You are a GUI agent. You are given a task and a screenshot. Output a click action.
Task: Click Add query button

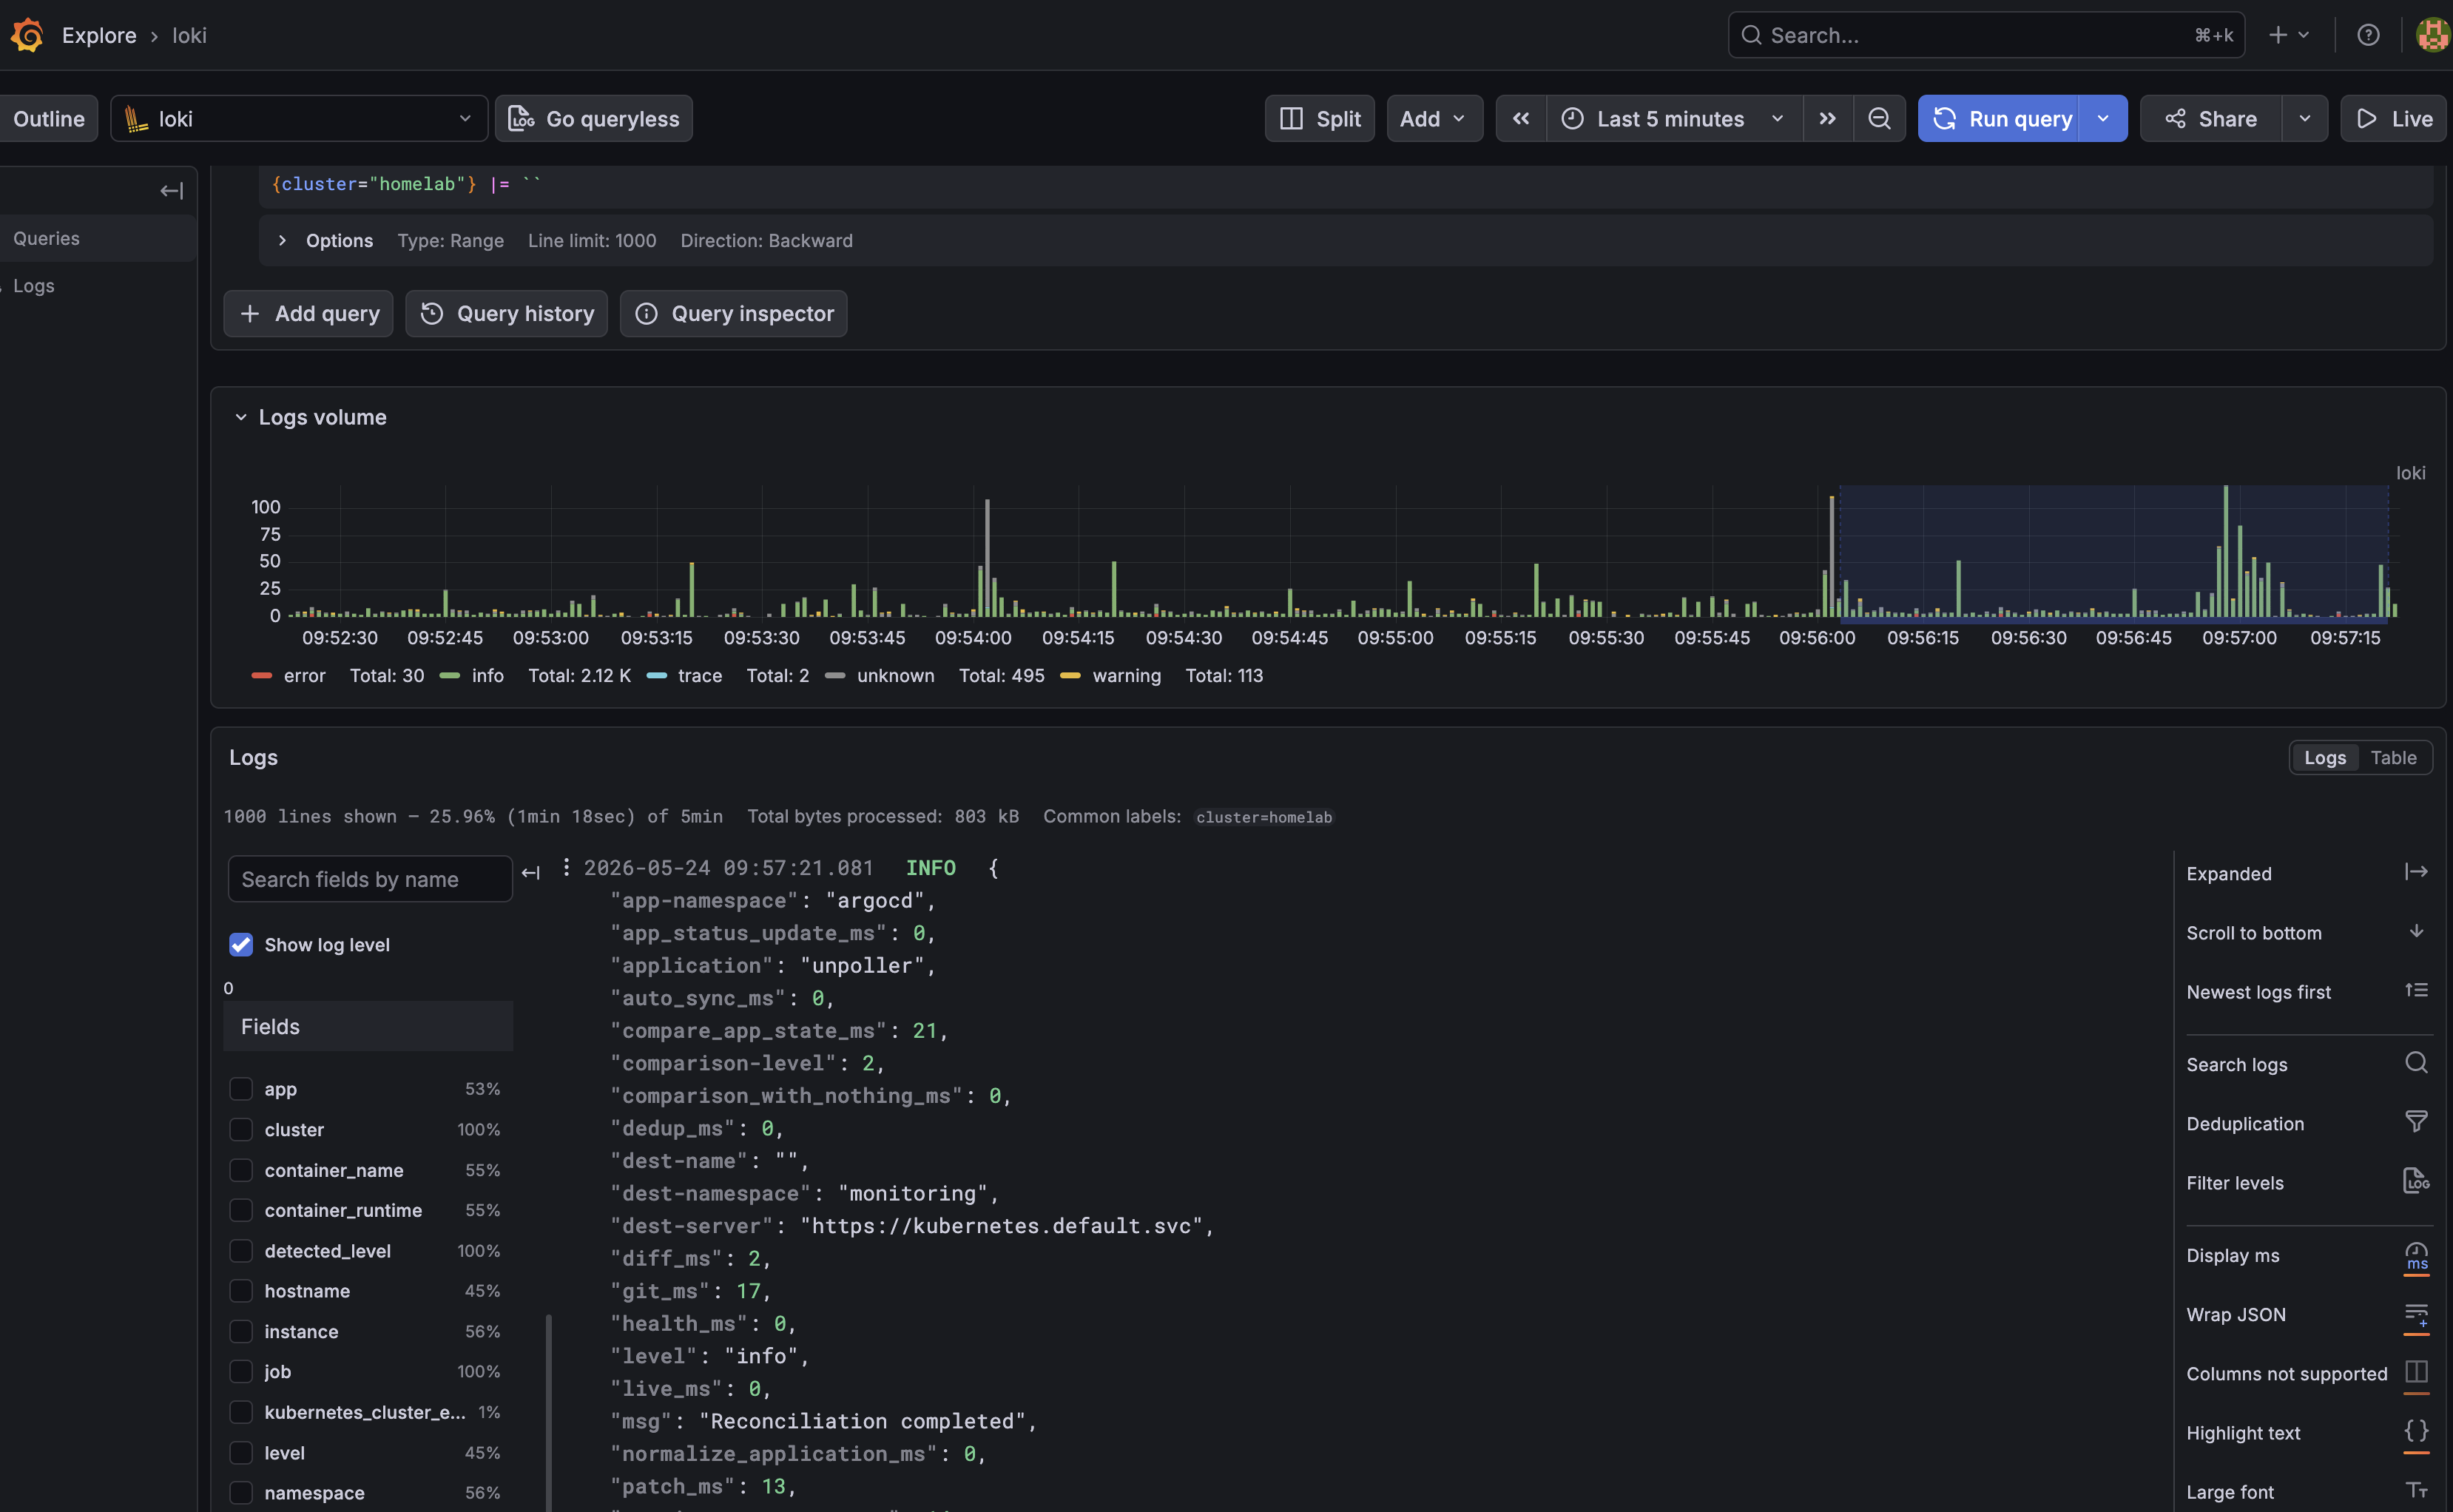pyautogui.click(x=308, y=314)
